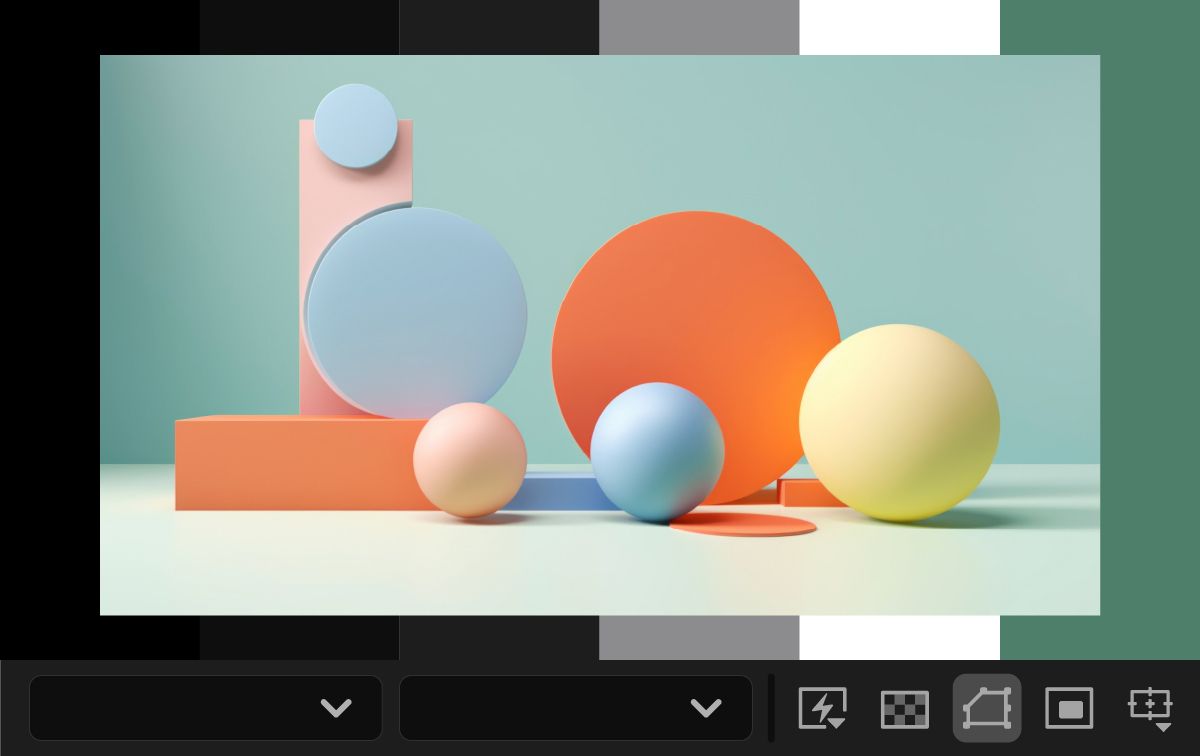The width and height of the screenshot is (1200, 756).
Task: Toggle the transparency grid checkerboard
Action: [905, 708]
